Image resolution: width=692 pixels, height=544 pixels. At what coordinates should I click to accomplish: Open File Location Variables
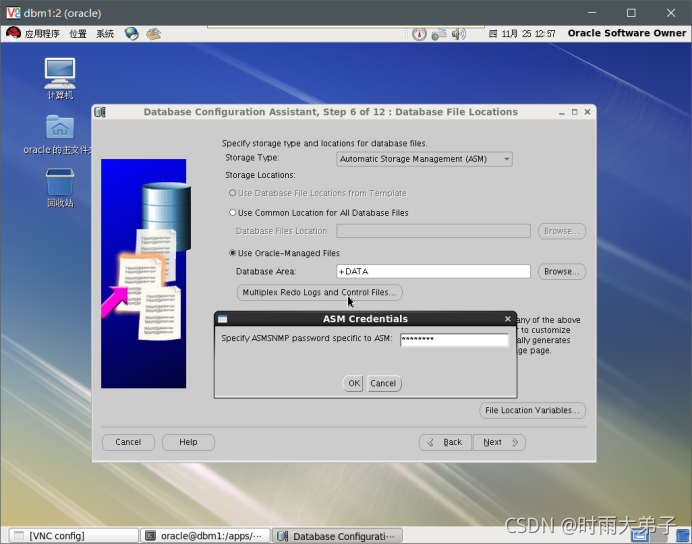(x=532, y=410)
